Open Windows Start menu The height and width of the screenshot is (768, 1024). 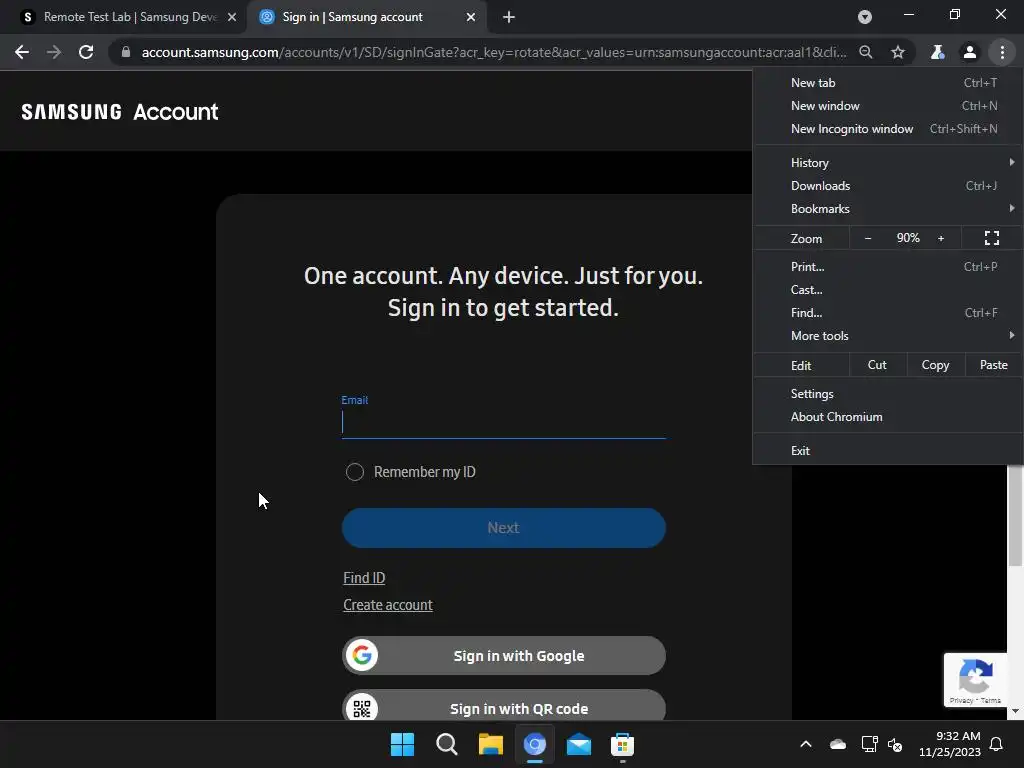[402, 744]
